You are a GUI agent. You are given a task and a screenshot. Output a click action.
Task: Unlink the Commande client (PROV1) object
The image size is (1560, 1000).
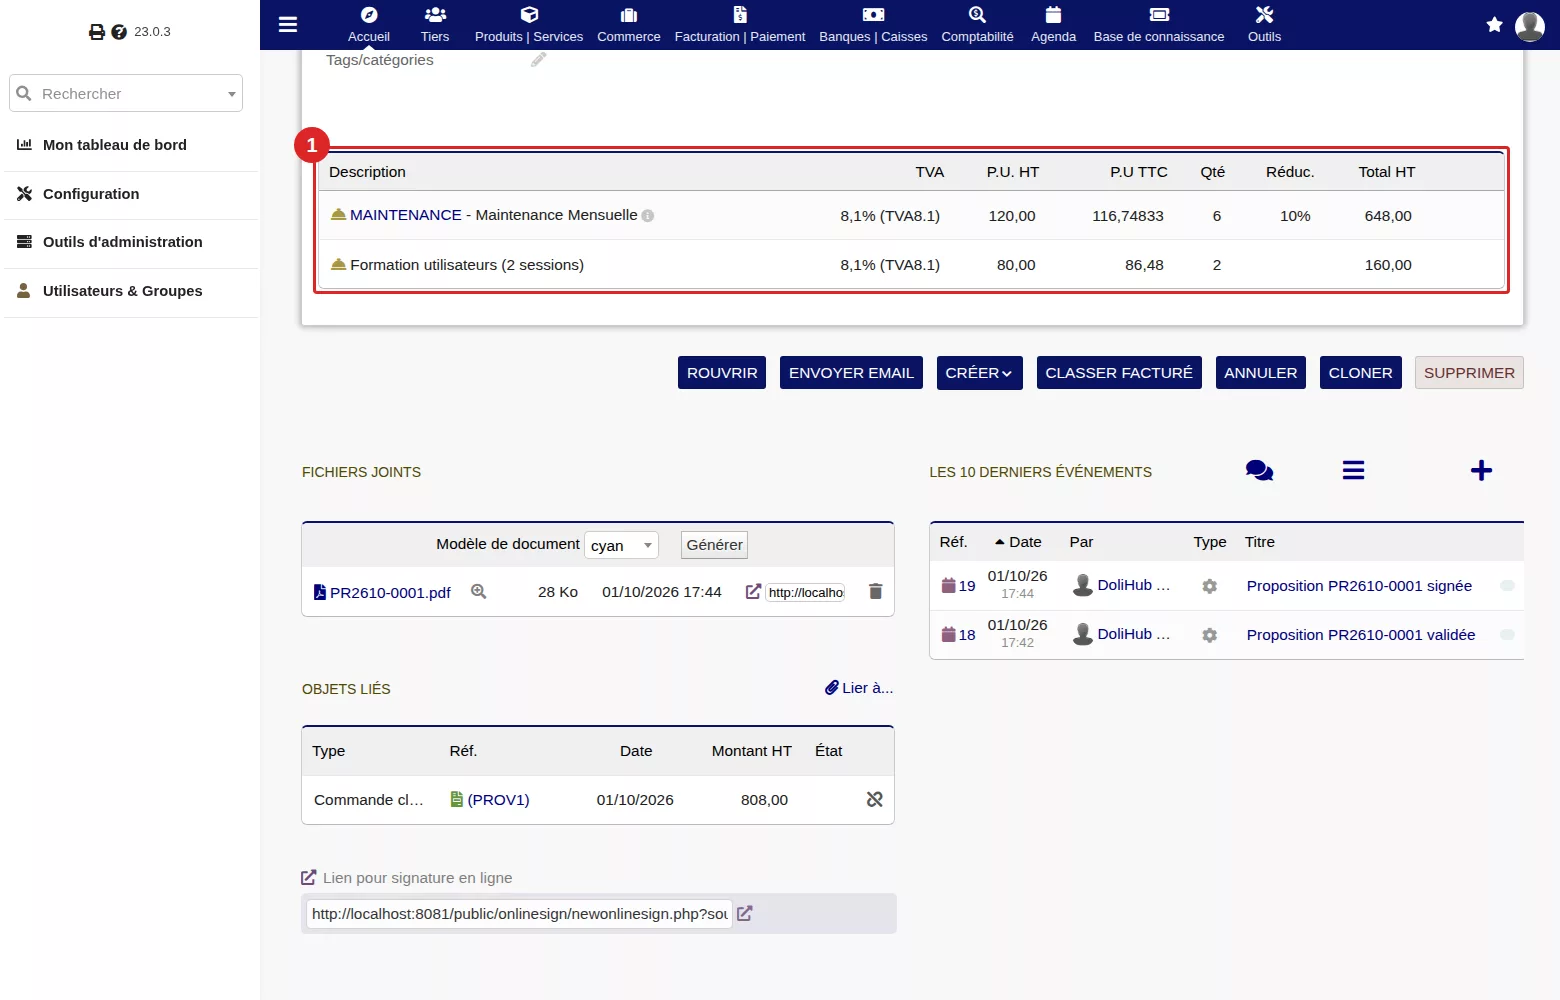[875, 799]
